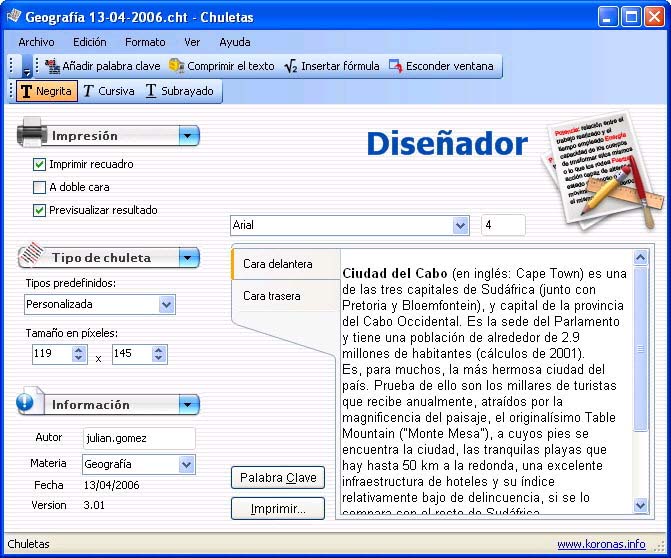Toggle Negrita bold formatting
The image size is (671, 558).
[x=47, y=91]
